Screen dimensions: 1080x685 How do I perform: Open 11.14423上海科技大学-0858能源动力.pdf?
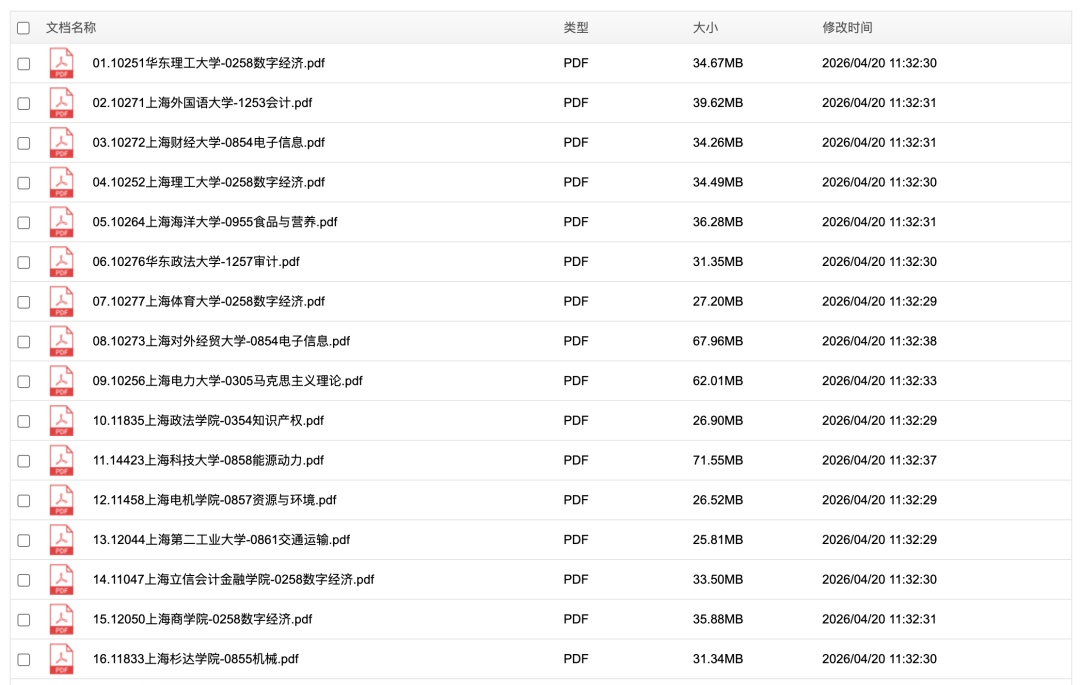tap(208, 460)
